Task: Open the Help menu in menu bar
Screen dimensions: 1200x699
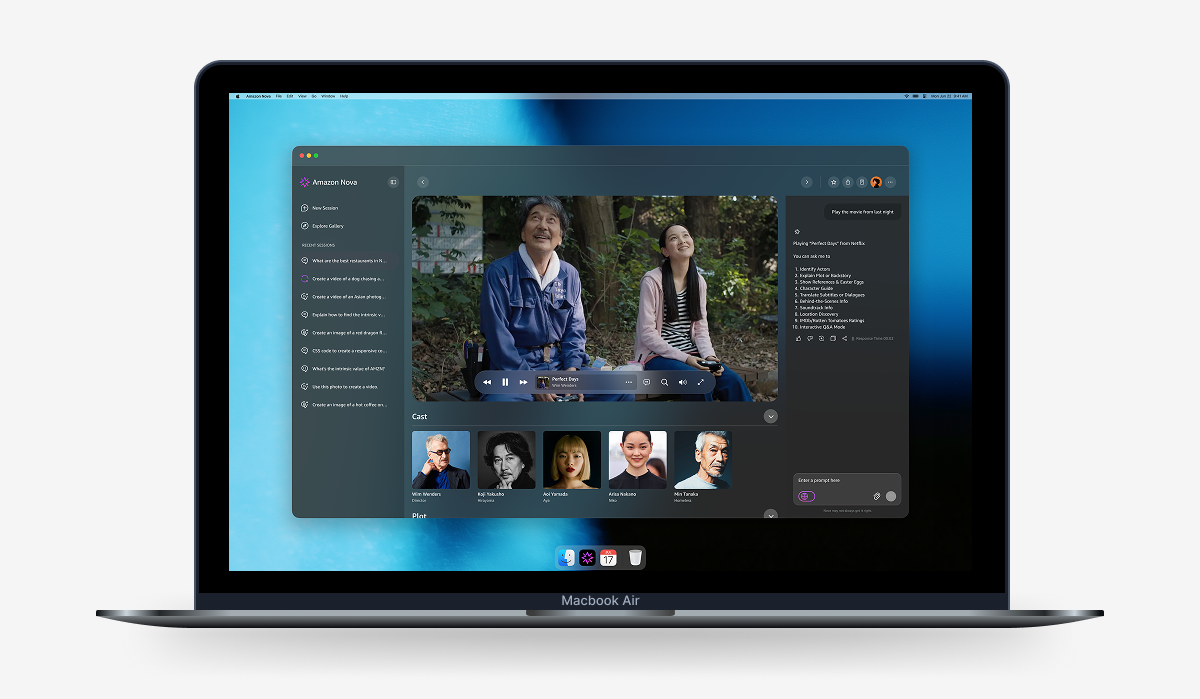Action: (x=344, y=96)
